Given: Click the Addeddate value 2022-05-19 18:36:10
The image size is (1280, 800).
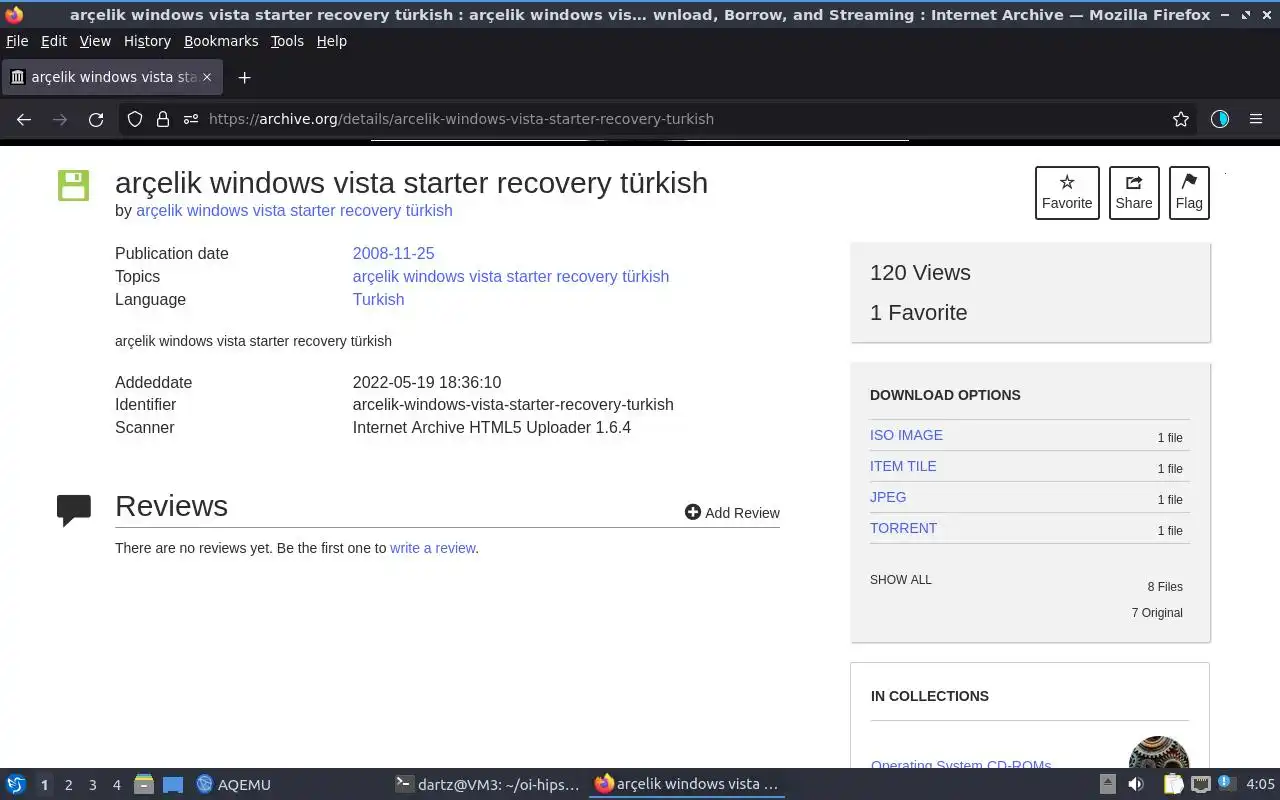Looking at the screenshot, I should point(427,382).
